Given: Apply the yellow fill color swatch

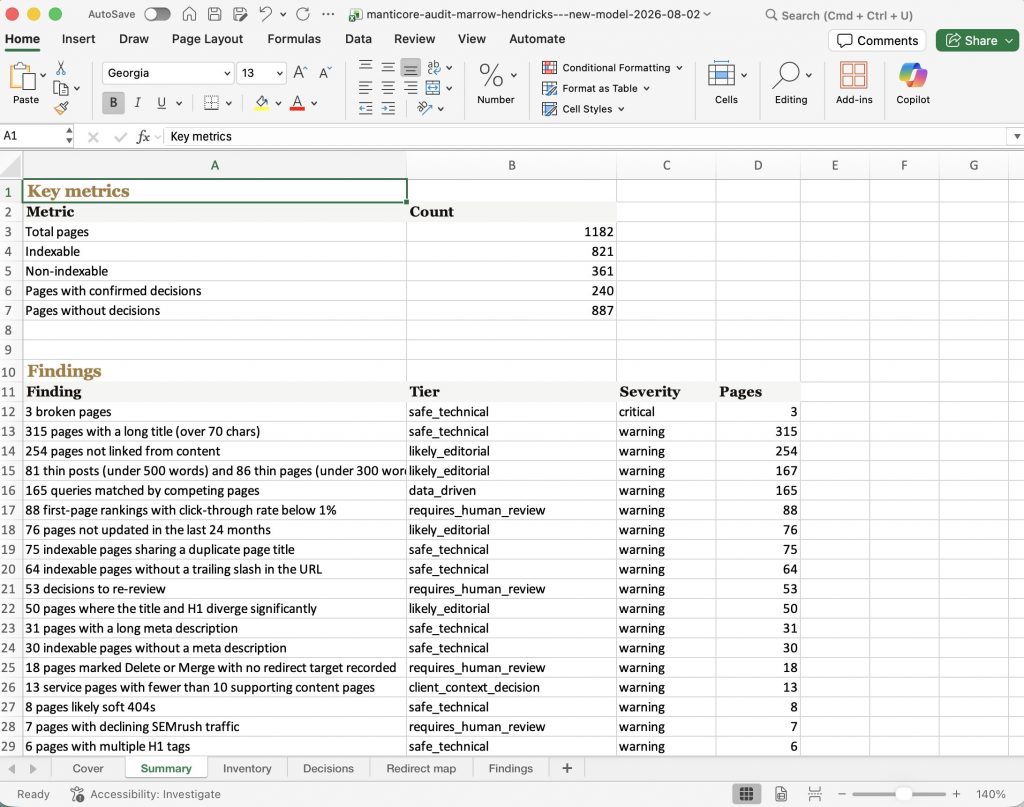Looking at the screenshot, I should pos(262,103).
